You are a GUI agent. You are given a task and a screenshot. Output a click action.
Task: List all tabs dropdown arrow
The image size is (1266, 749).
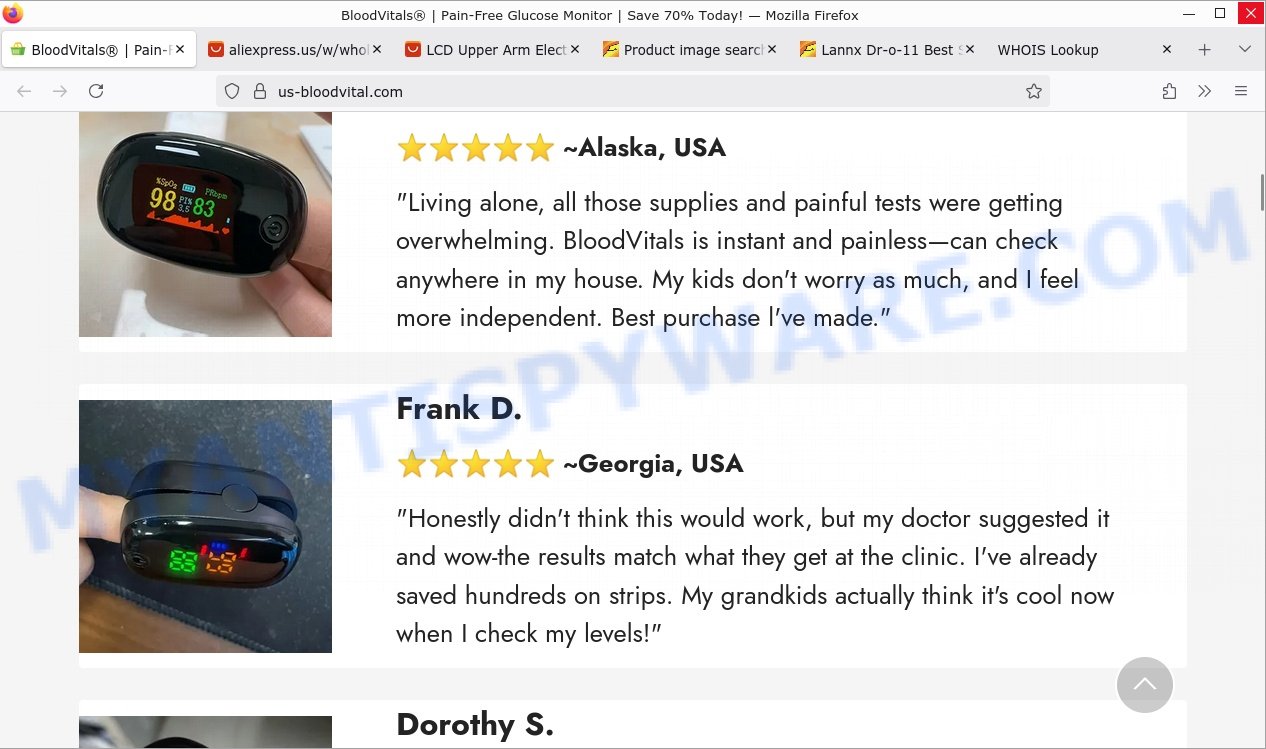click(1244, 49)
